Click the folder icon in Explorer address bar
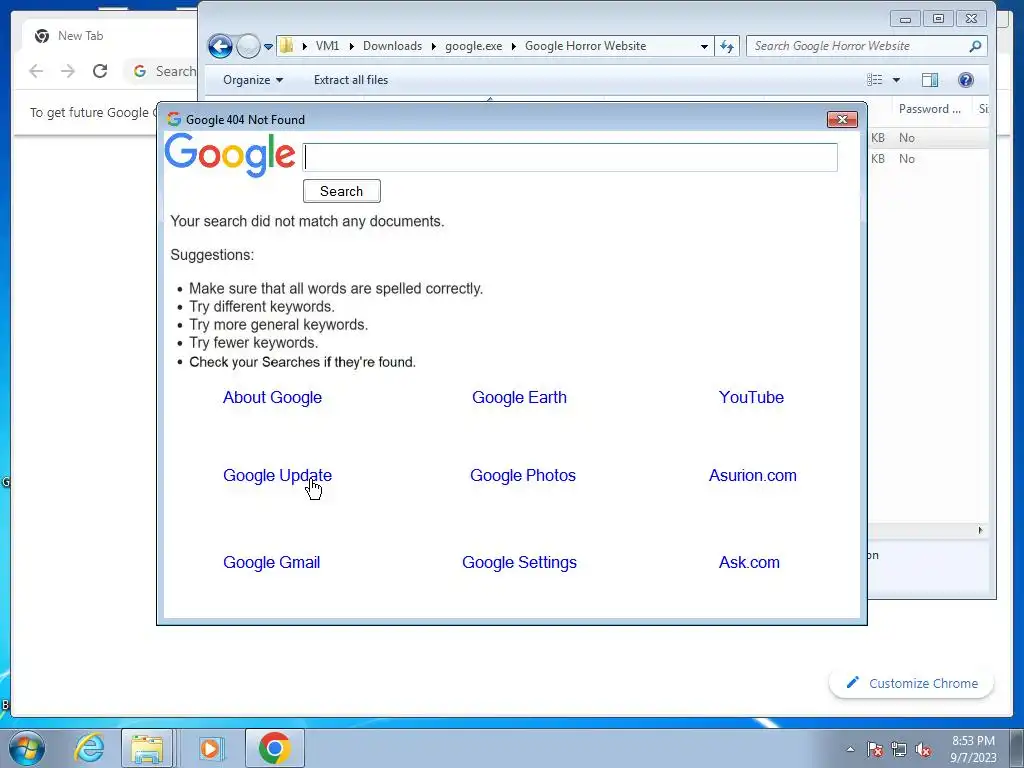The height and width of the screenshot is (768, 1024). [x=286, y=46]
